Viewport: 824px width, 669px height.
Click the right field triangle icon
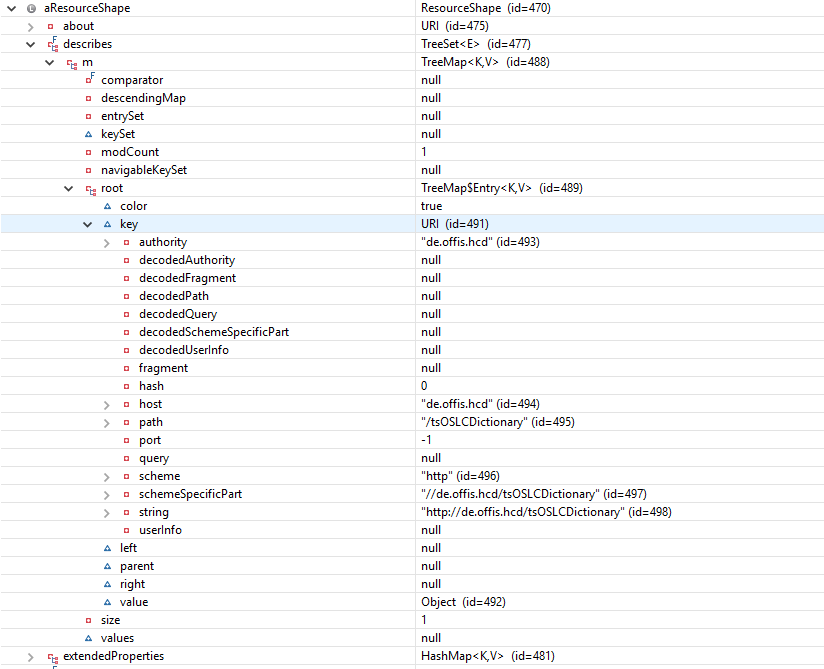click(107, 584)
